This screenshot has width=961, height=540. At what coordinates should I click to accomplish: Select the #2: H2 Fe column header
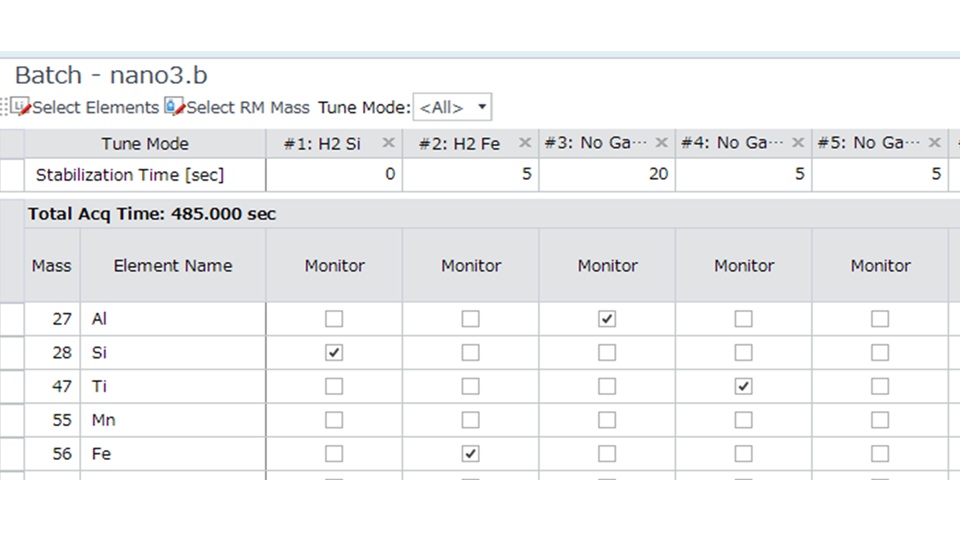pos(458,143)
